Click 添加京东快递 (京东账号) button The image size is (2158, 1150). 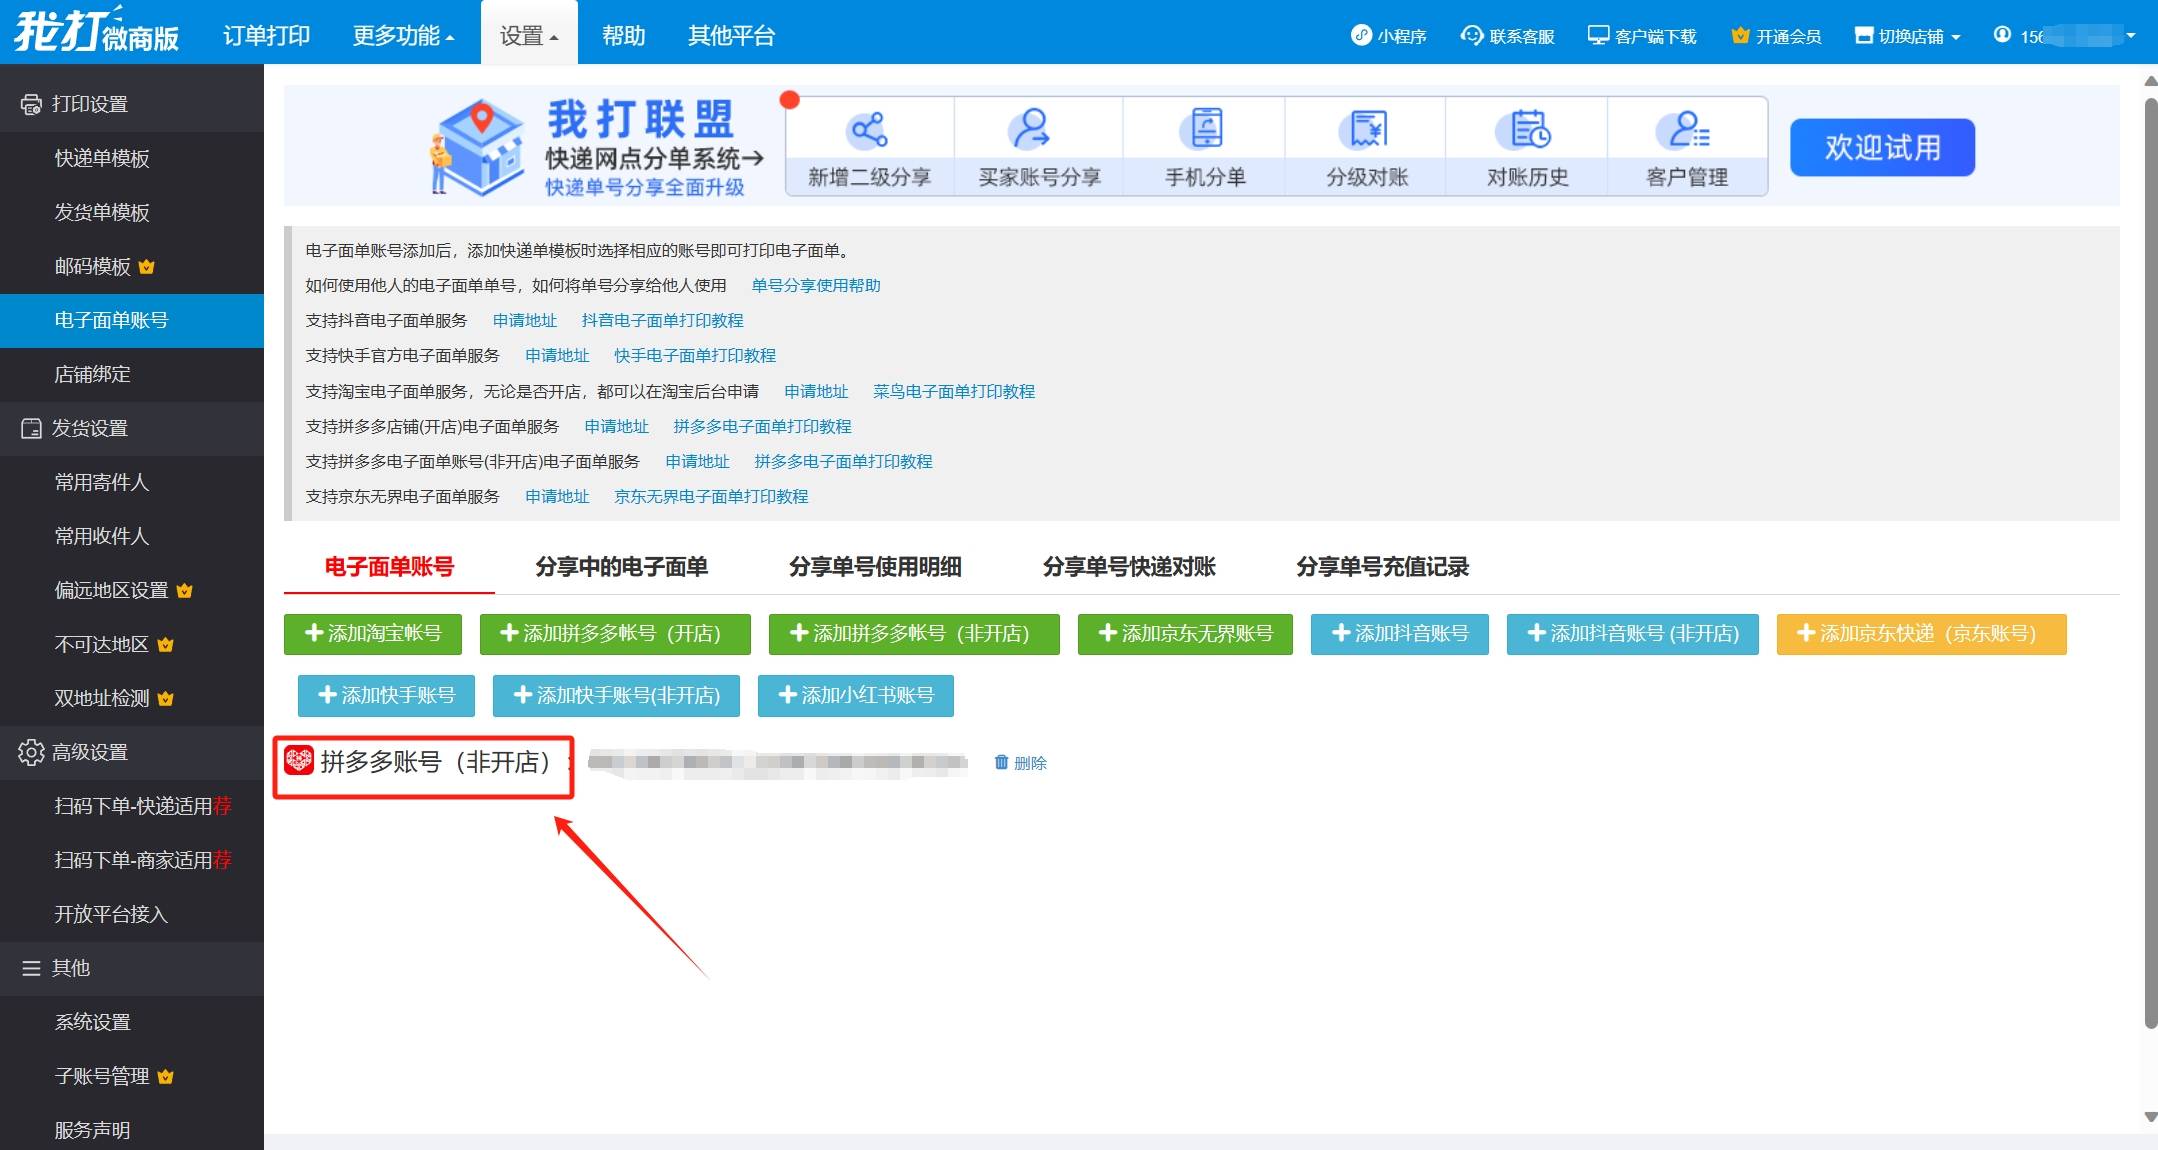[1922, 634]
